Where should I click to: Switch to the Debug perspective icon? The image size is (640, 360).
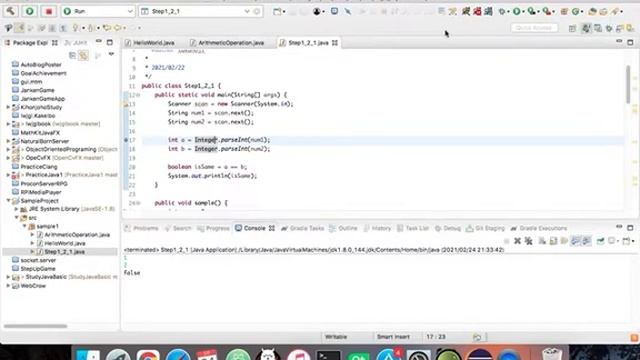pyautogui.click(x=609, y=28)
